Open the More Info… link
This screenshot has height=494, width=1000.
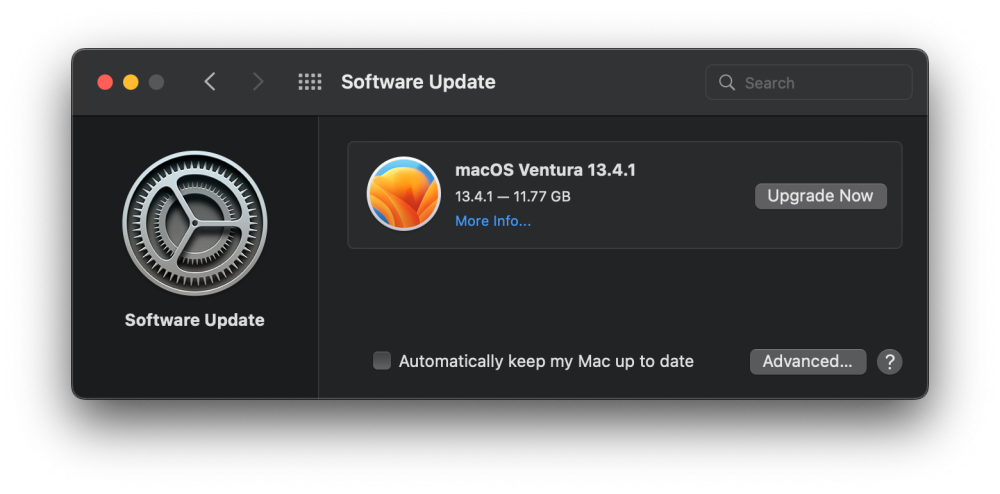coord(493,221)
